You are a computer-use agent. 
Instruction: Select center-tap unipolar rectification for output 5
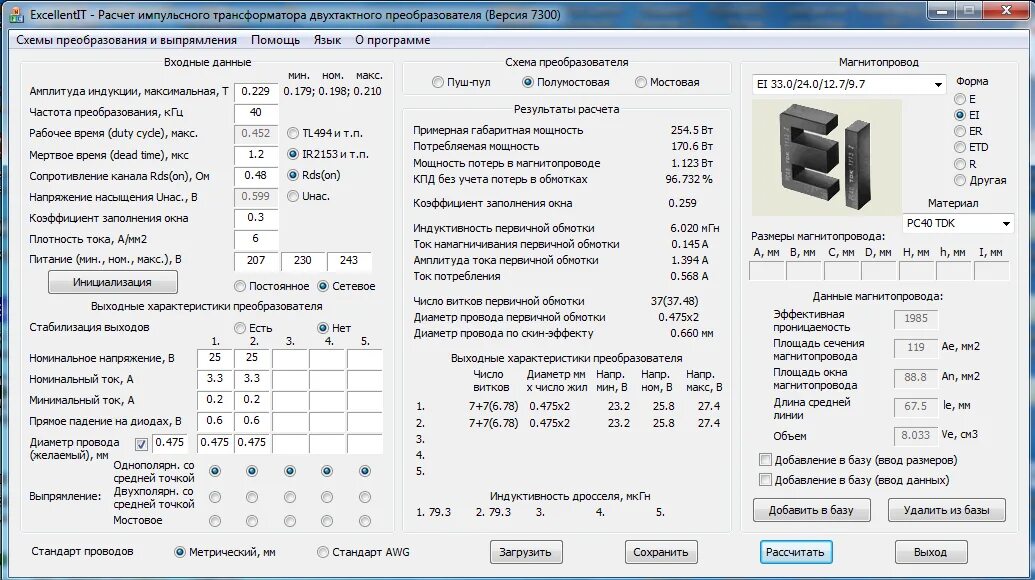(365, 471)
